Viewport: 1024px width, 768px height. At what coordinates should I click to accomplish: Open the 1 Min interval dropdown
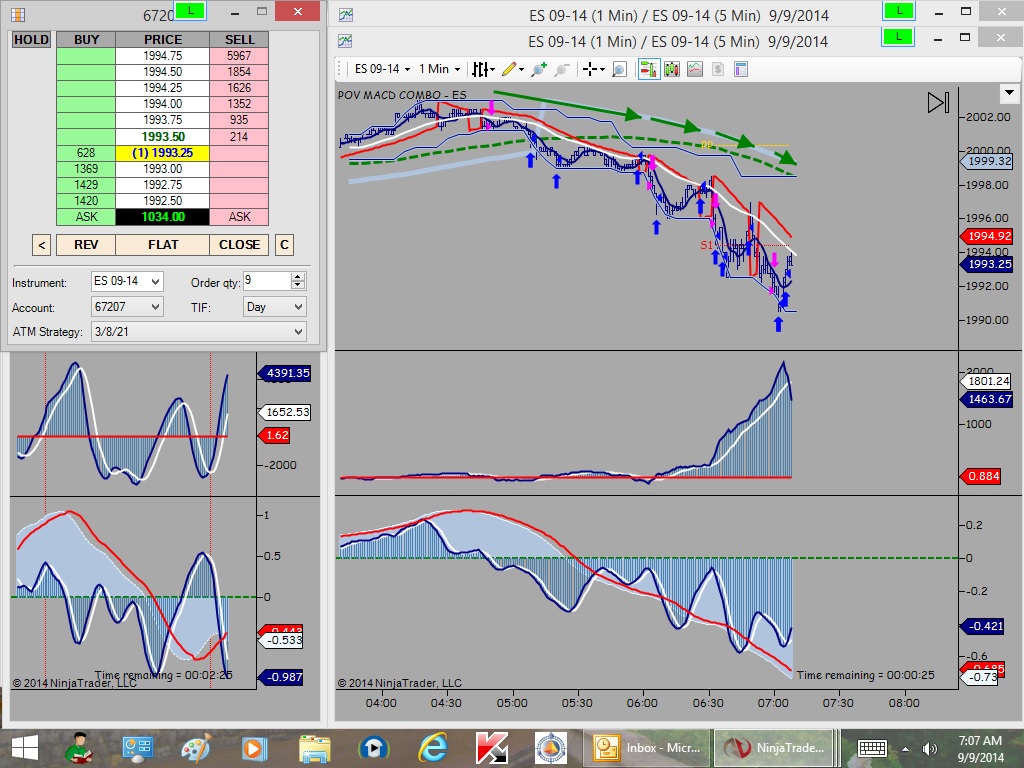point(439,69)
